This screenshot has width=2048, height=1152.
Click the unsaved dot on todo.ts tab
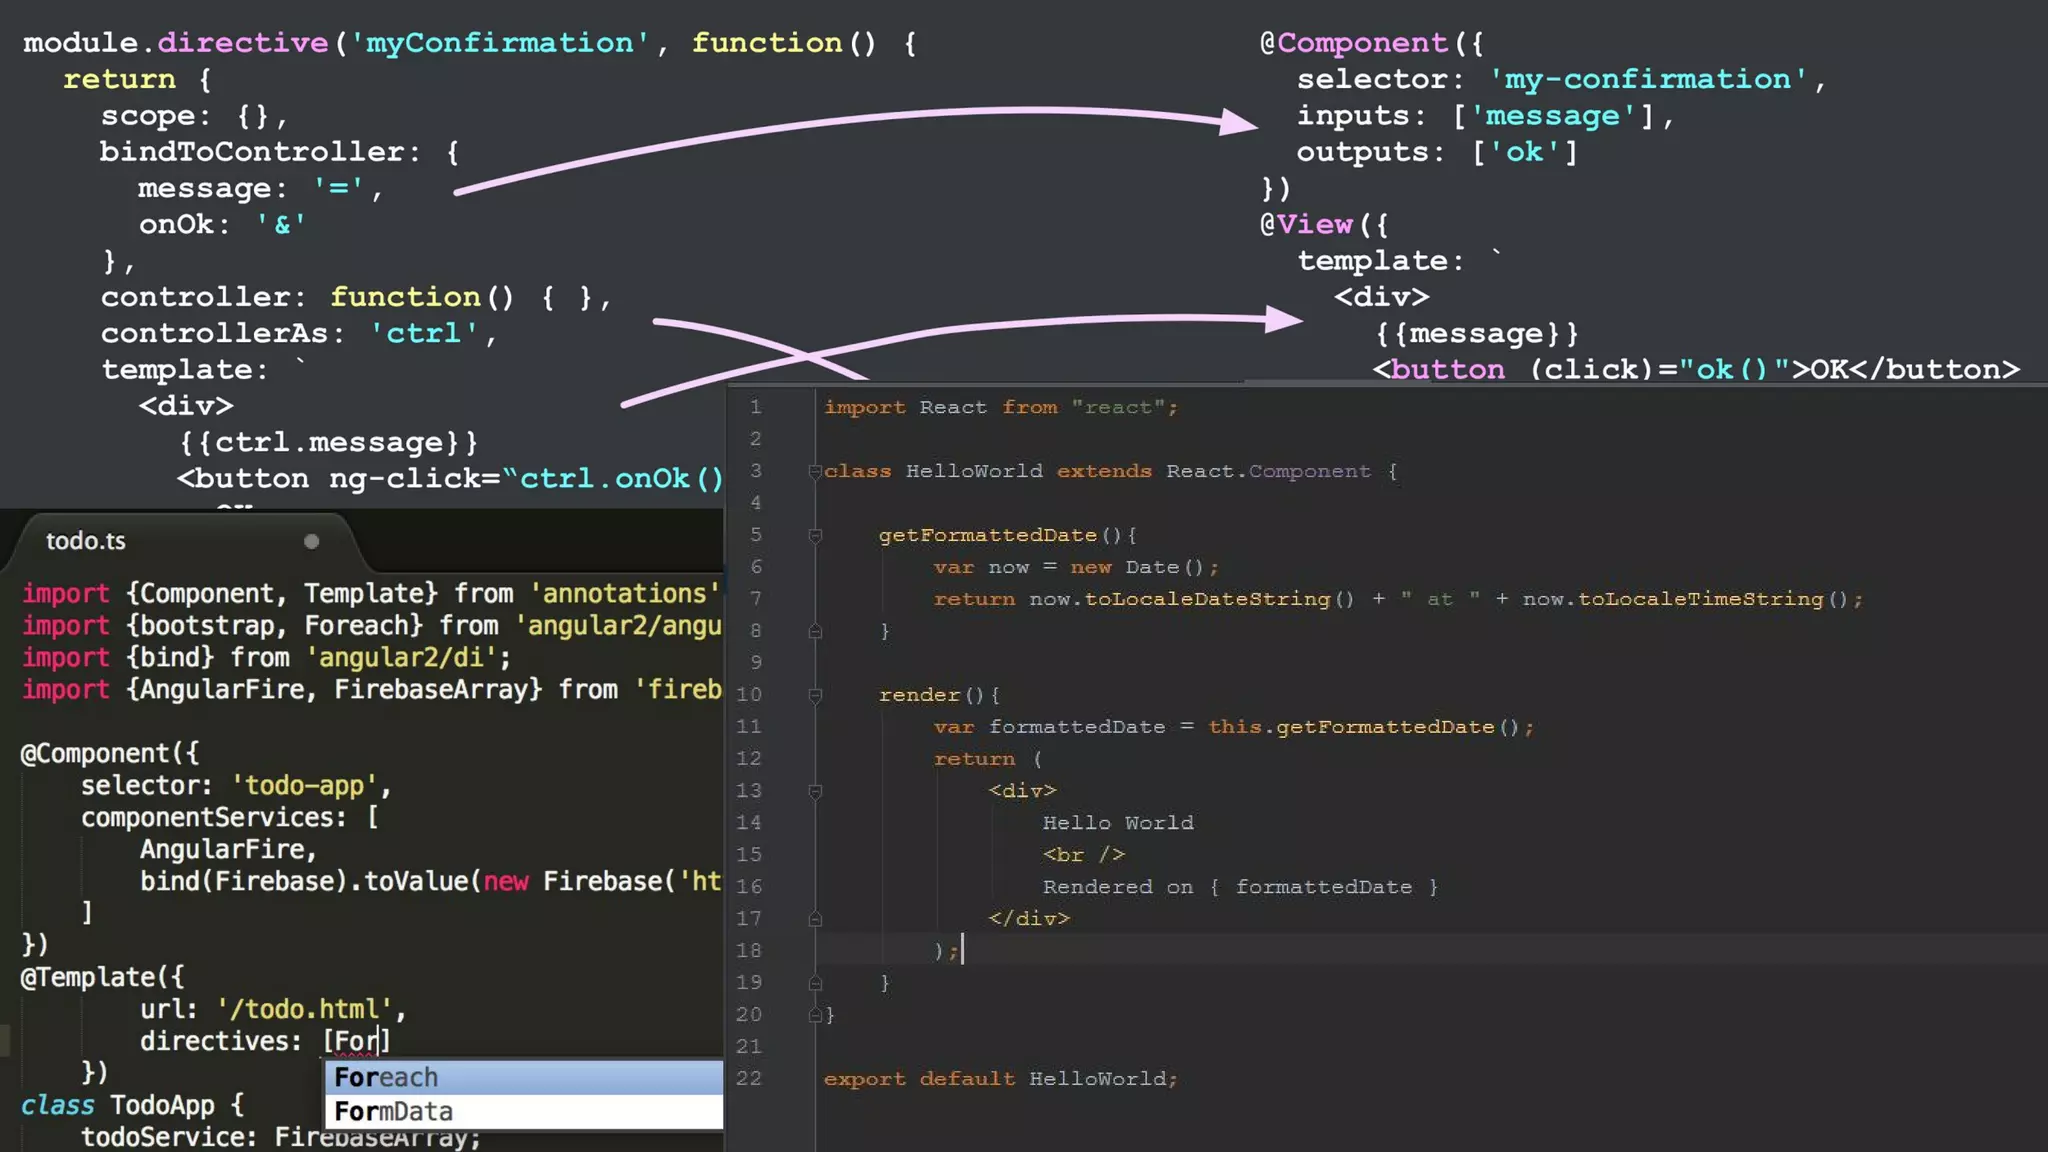[311, 541]
